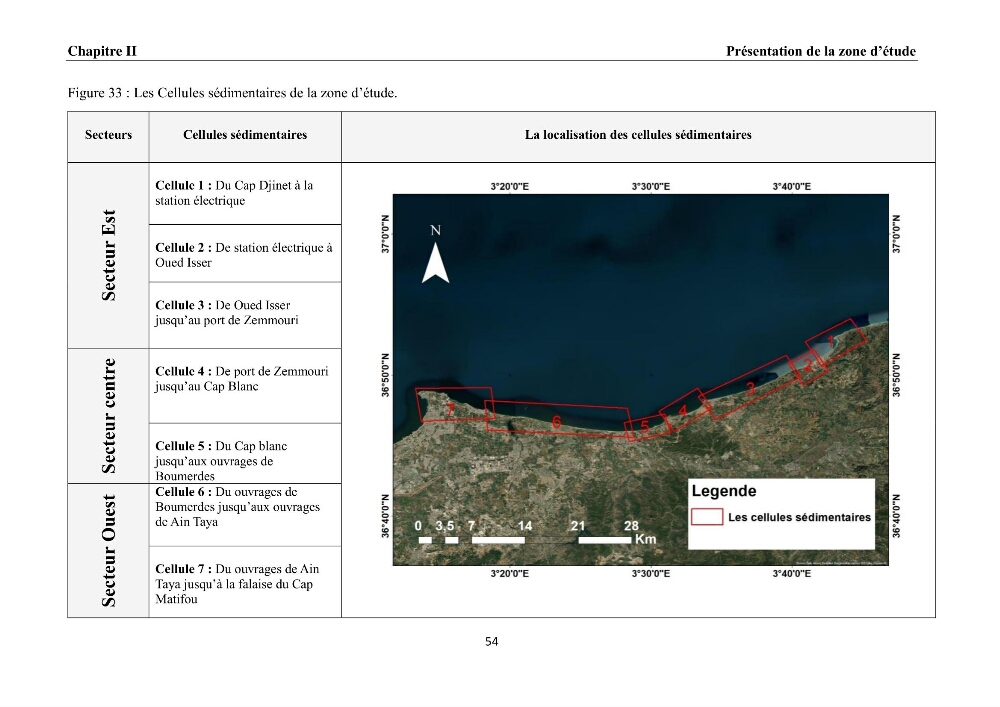Click the red cell 3 rectangle on map
The width and height of the screenshot is (1000, 707).
(751, 388)
